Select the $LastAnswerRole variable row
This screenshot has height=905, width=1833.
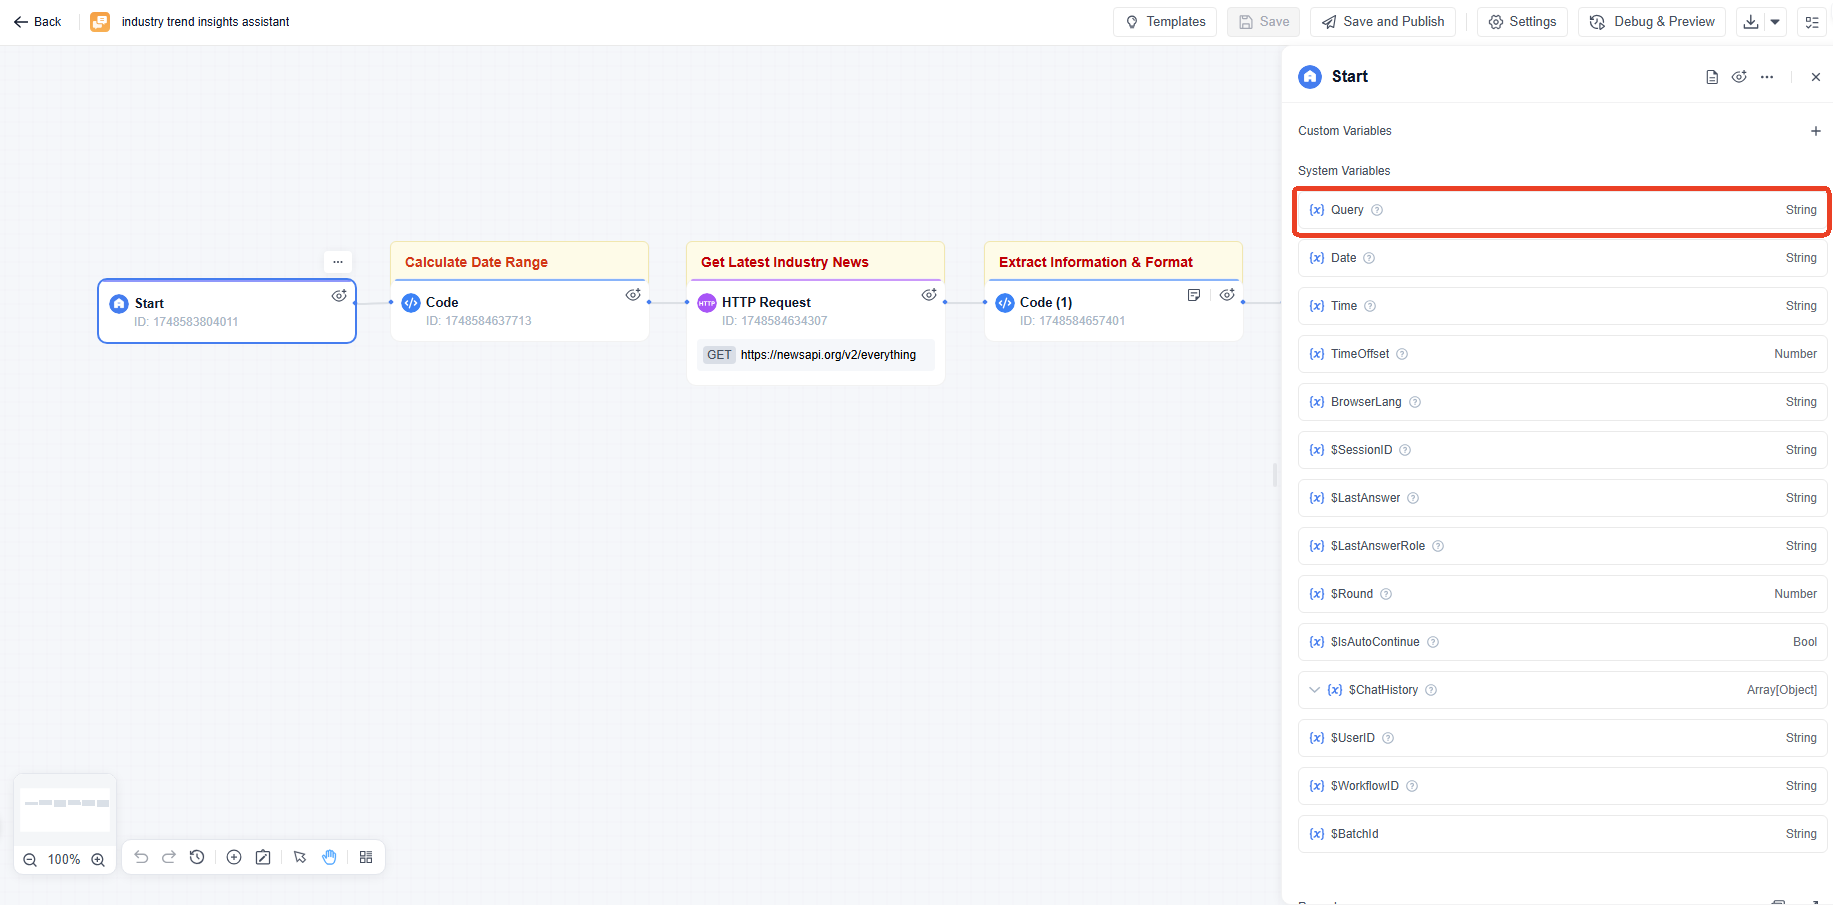click(x=1562, y=546)
